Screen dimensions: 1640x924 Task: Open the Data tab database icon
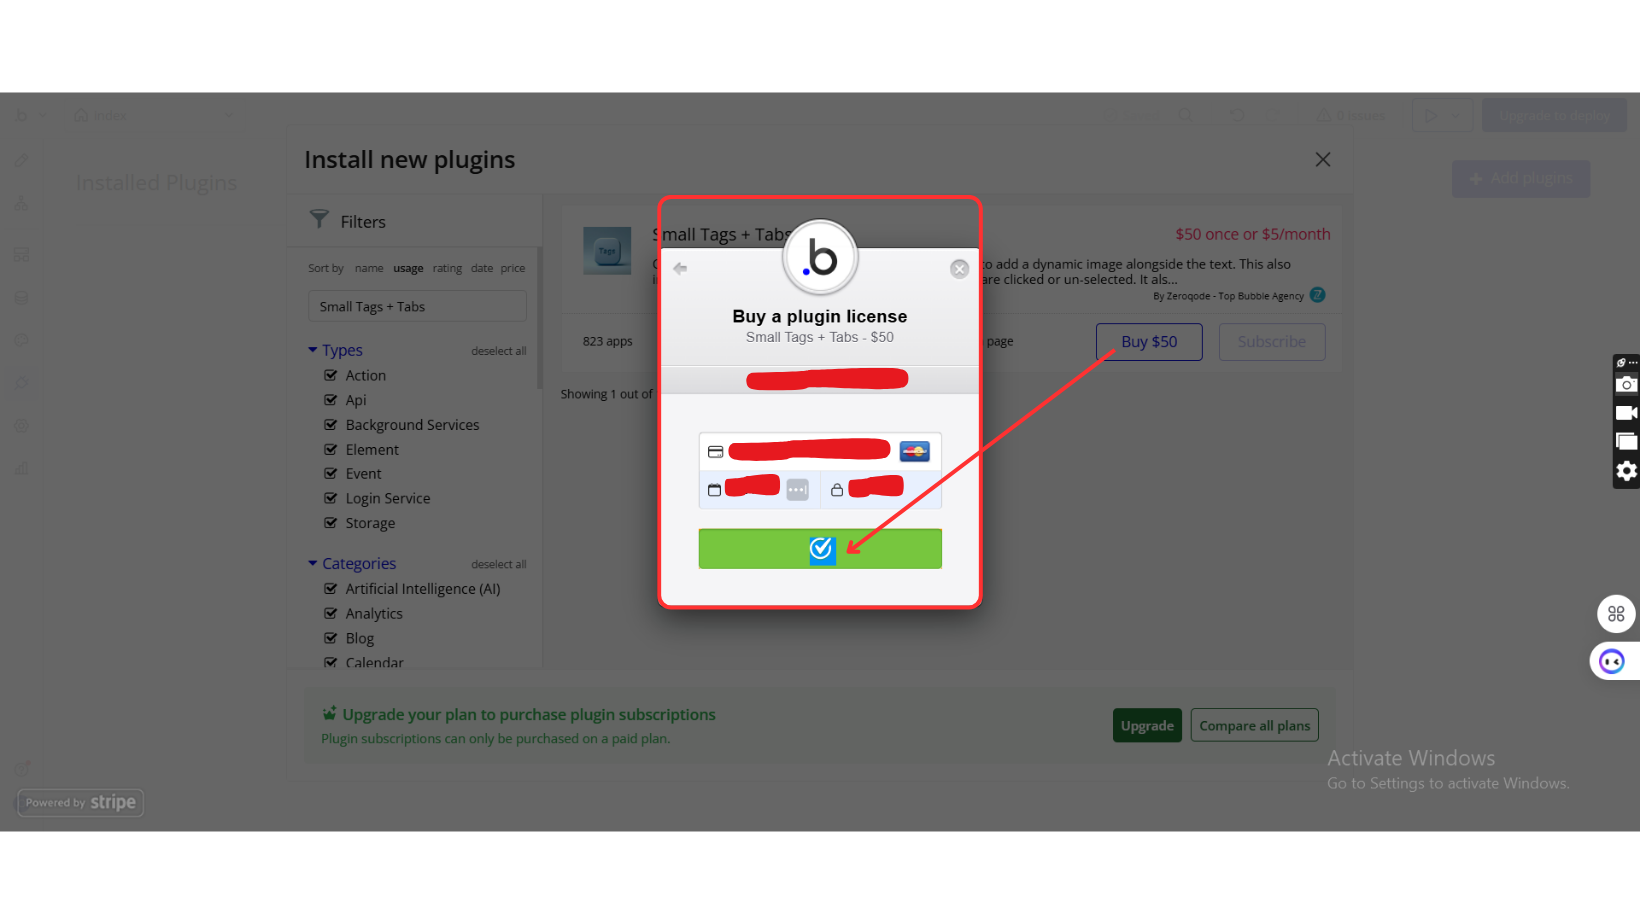(x=21, y=298)
